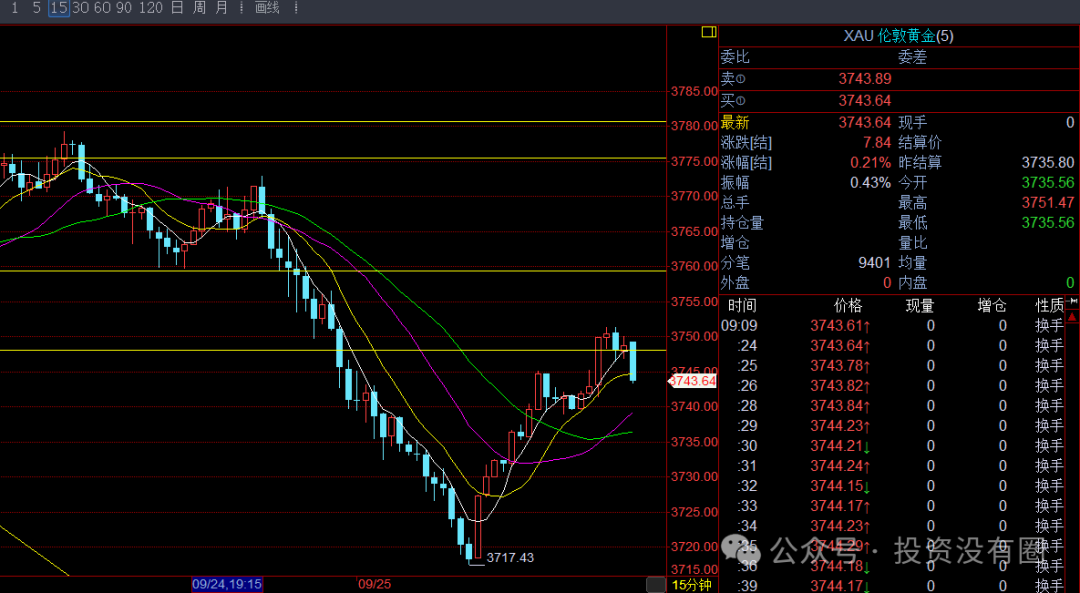Click the 昨结算 value 3735.80
This screenshot has width=1080, height=593.
(1048, 163)
